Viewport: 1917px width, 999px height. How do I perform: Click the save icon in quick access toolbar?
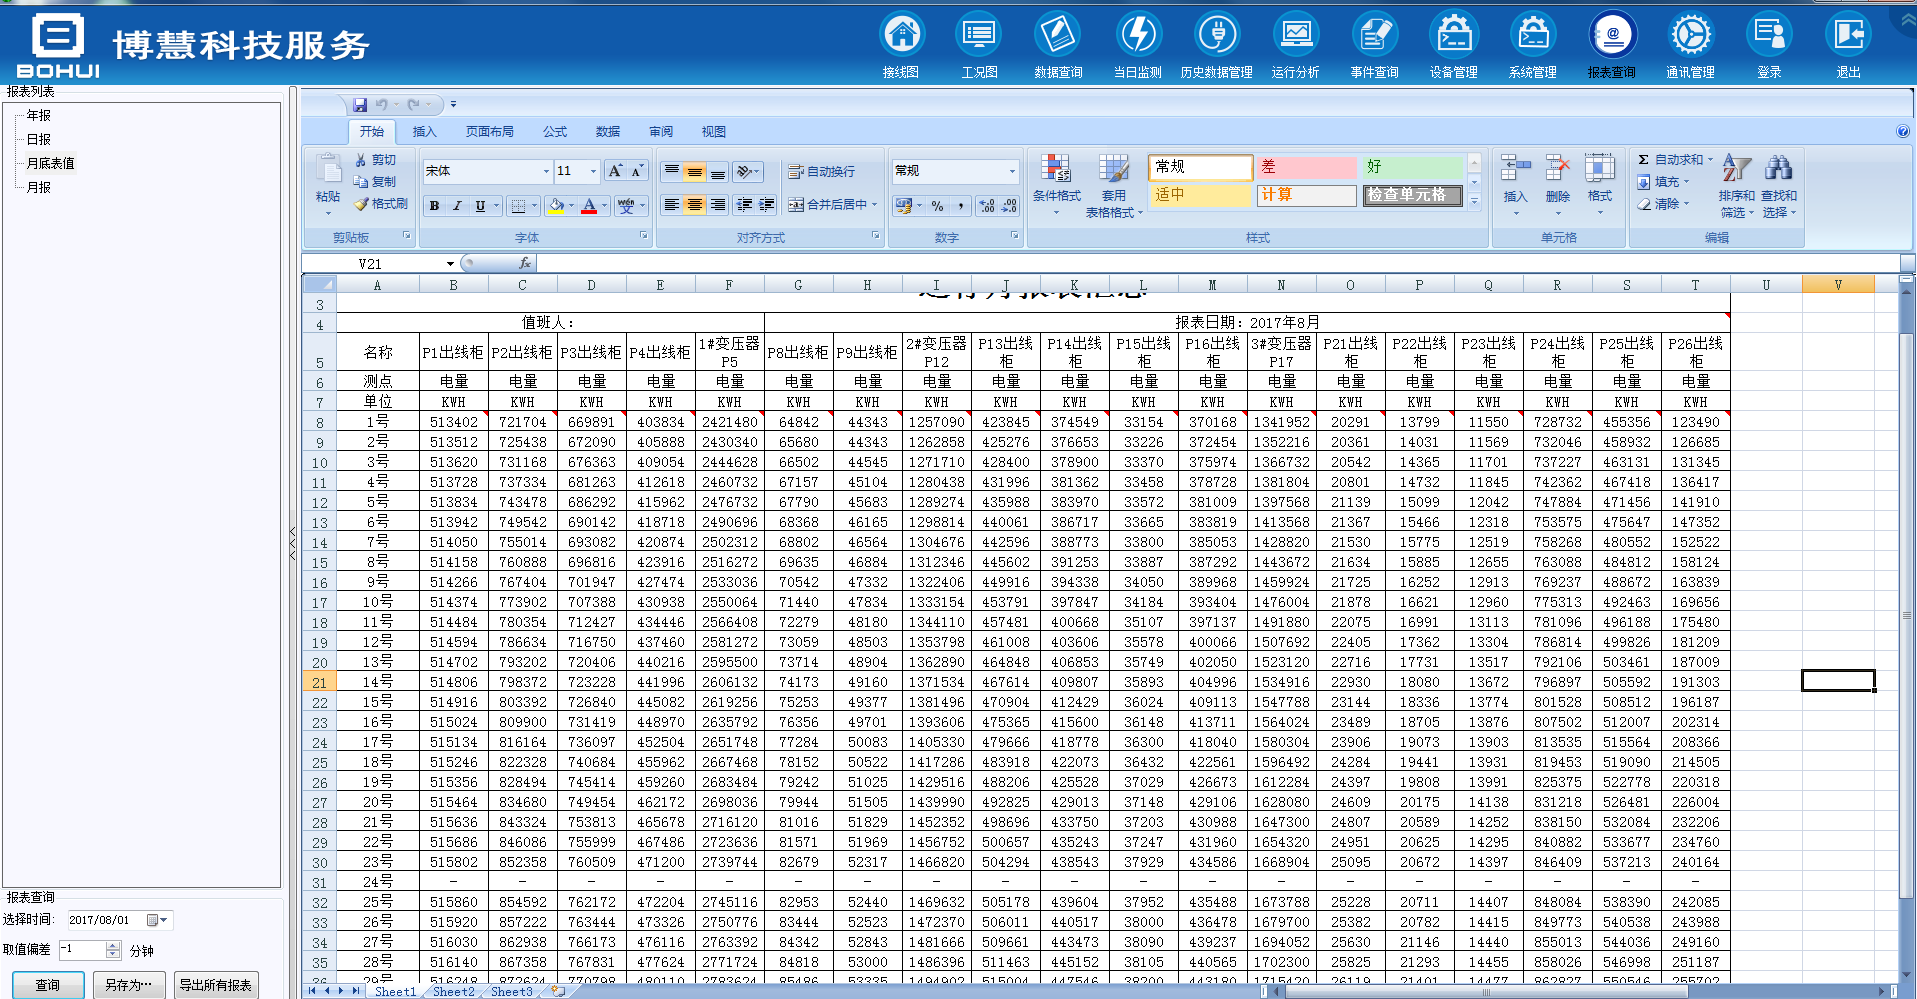(360, 104)
